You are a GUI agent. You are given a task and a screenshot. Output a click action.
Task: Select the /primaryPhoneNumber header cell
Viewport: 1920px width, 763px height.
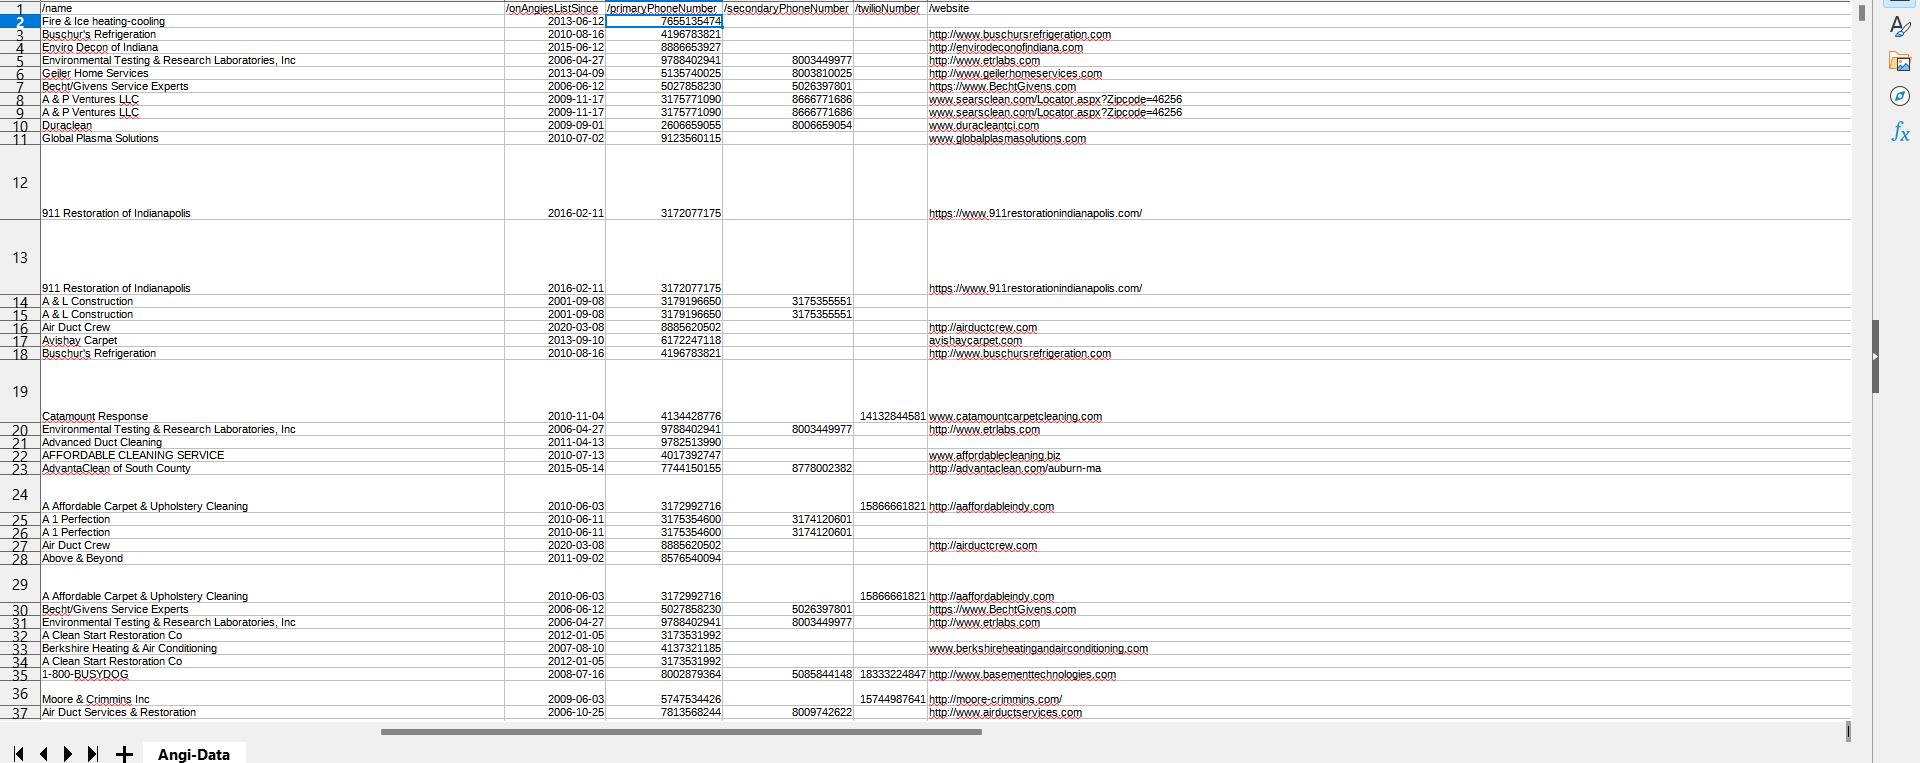(x=663, y=8)
